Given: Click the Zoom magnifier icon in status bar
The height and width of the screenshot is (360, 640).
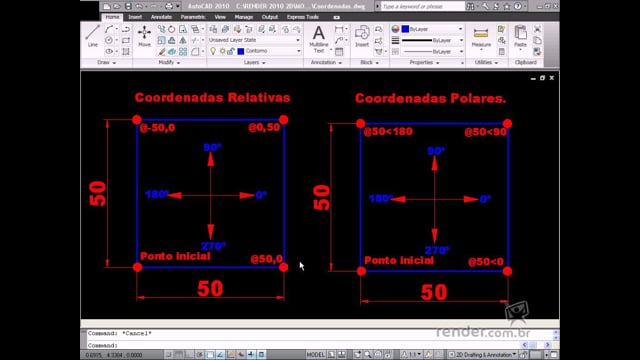Looking at the screenshot, I should tap(368, 354).
